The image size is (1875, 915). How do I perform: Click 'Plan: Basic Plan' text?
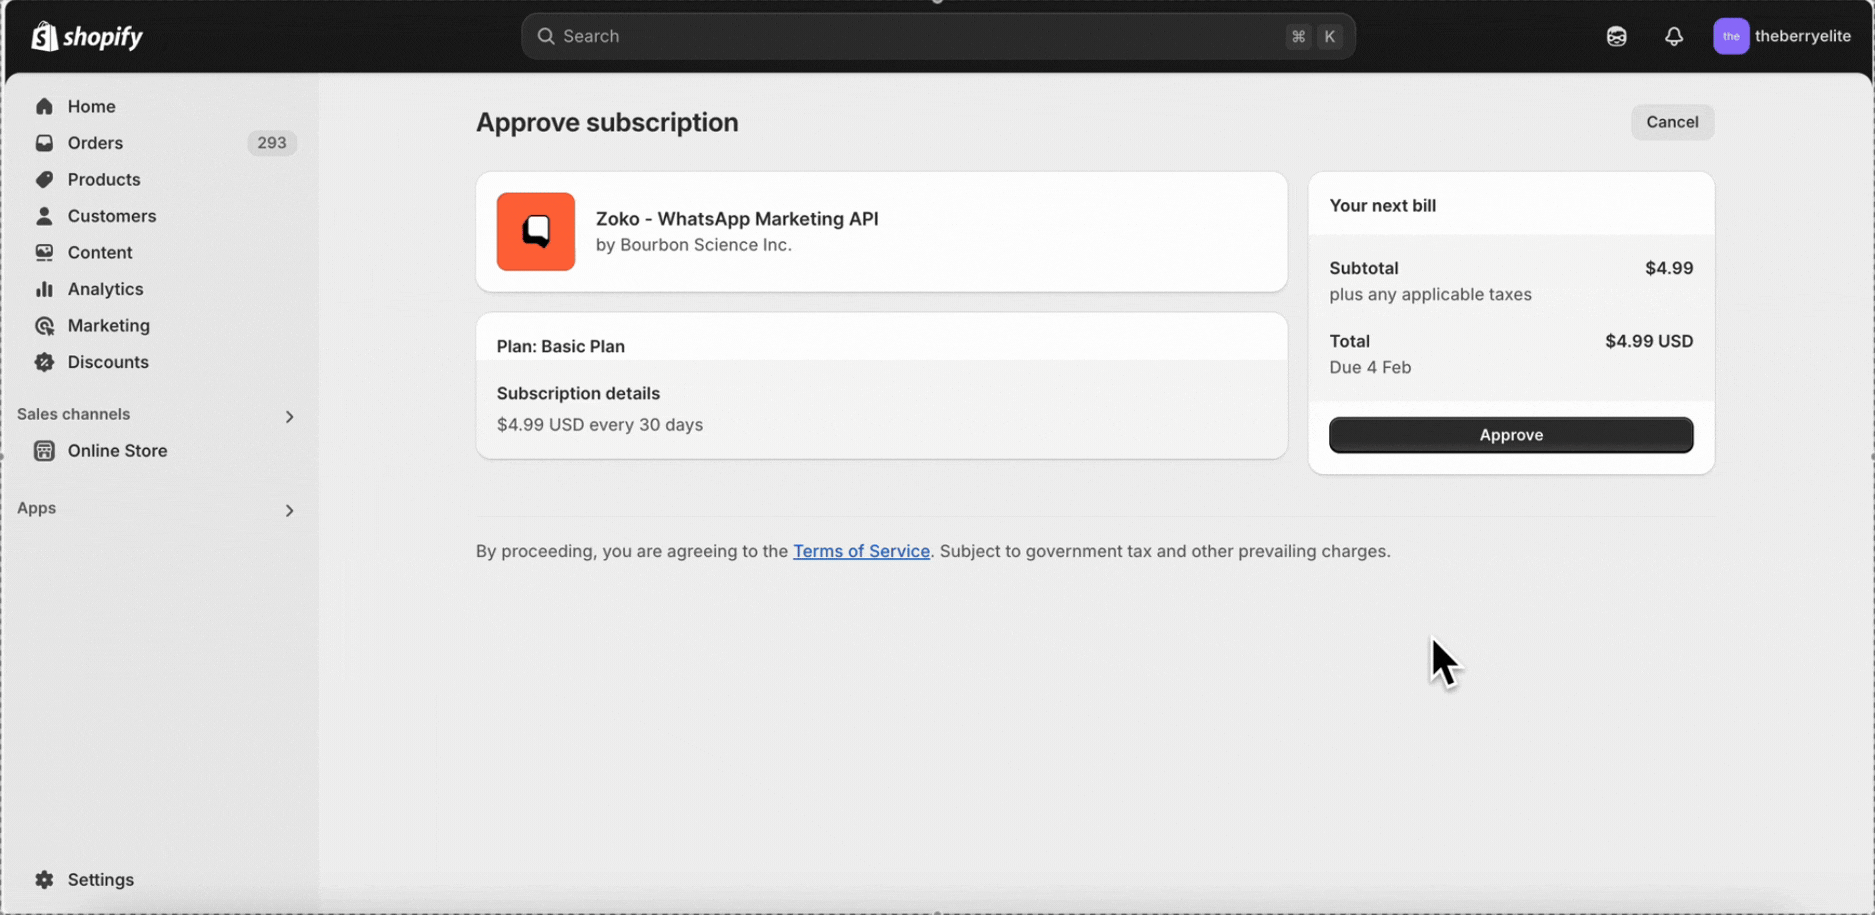point(561,347)
